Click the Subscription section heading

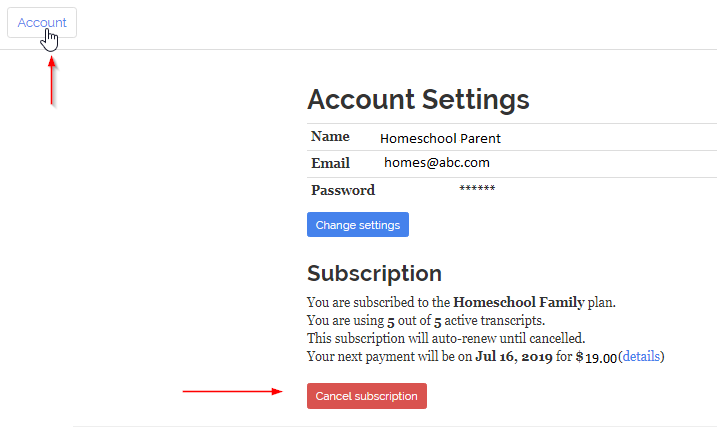(374, 273)
